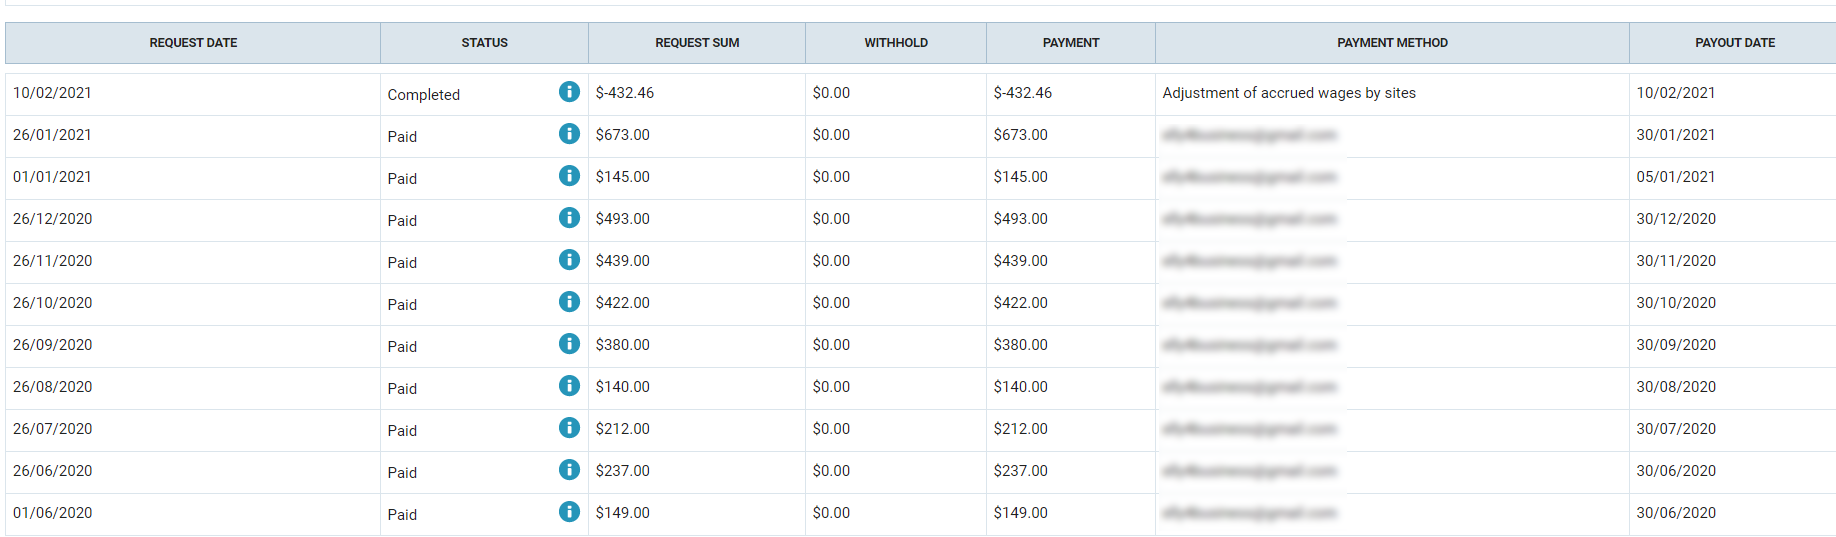Image resolution: width=1836 pixels, height=537 pixels.
Task: Select the Withhold column header
Action: tap(896, 43)
